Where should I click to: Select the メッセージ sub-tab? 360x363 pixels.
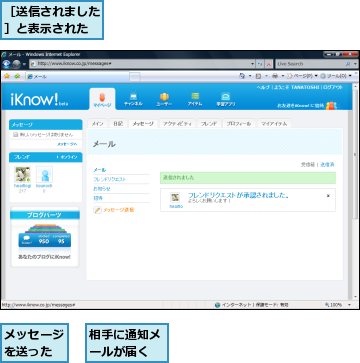[143, 124]
